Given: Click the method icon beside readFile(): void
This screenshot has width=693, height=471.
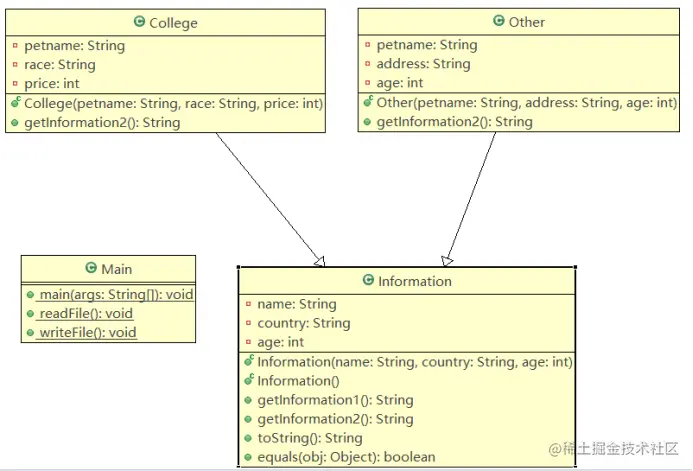Looking at the screenshot, I should pyautogui.click(x=31, y=314).
